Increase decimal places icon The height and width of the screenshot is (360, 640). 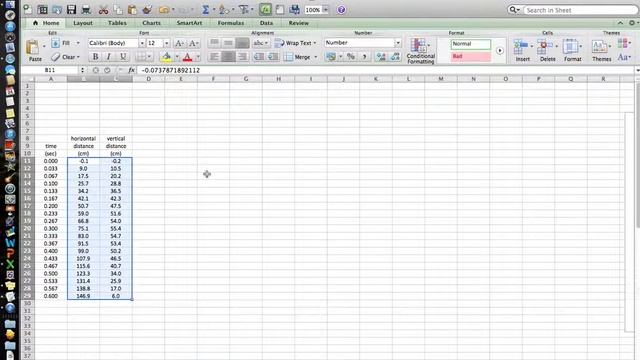381,57
